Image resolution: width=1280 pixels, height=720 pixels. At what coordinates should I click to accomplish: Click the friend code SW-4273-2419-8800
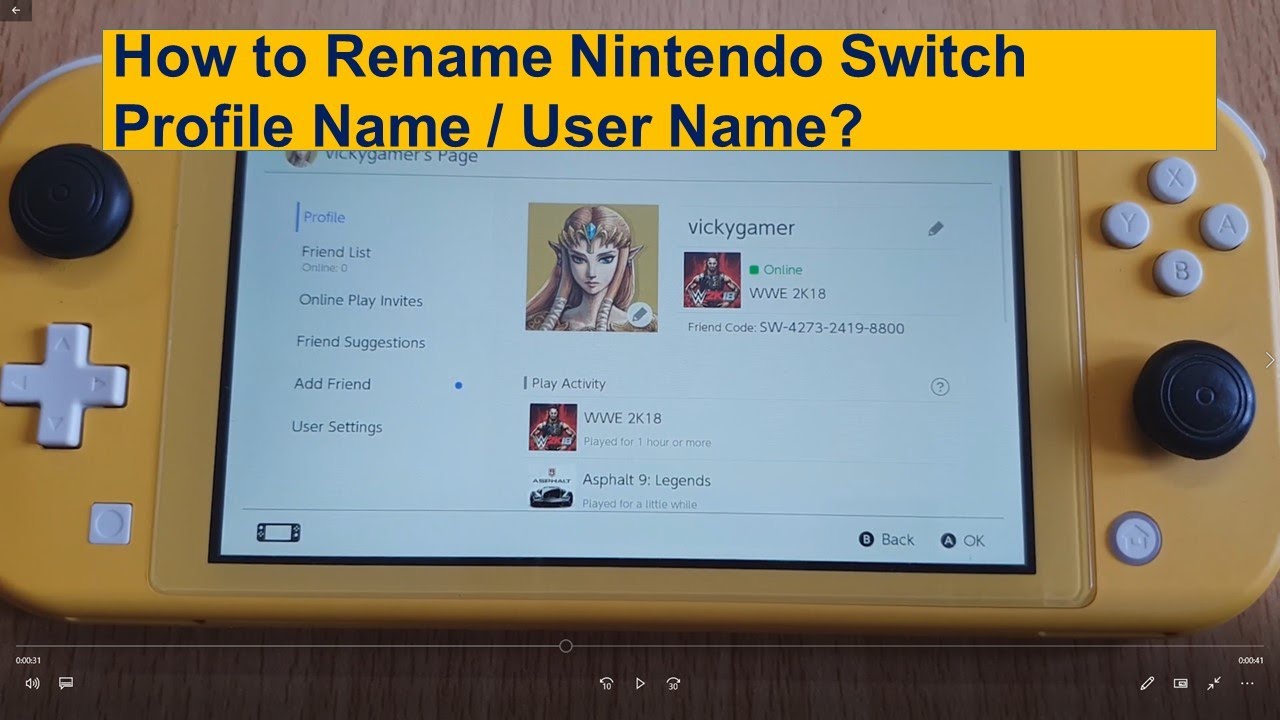(831, 328)
